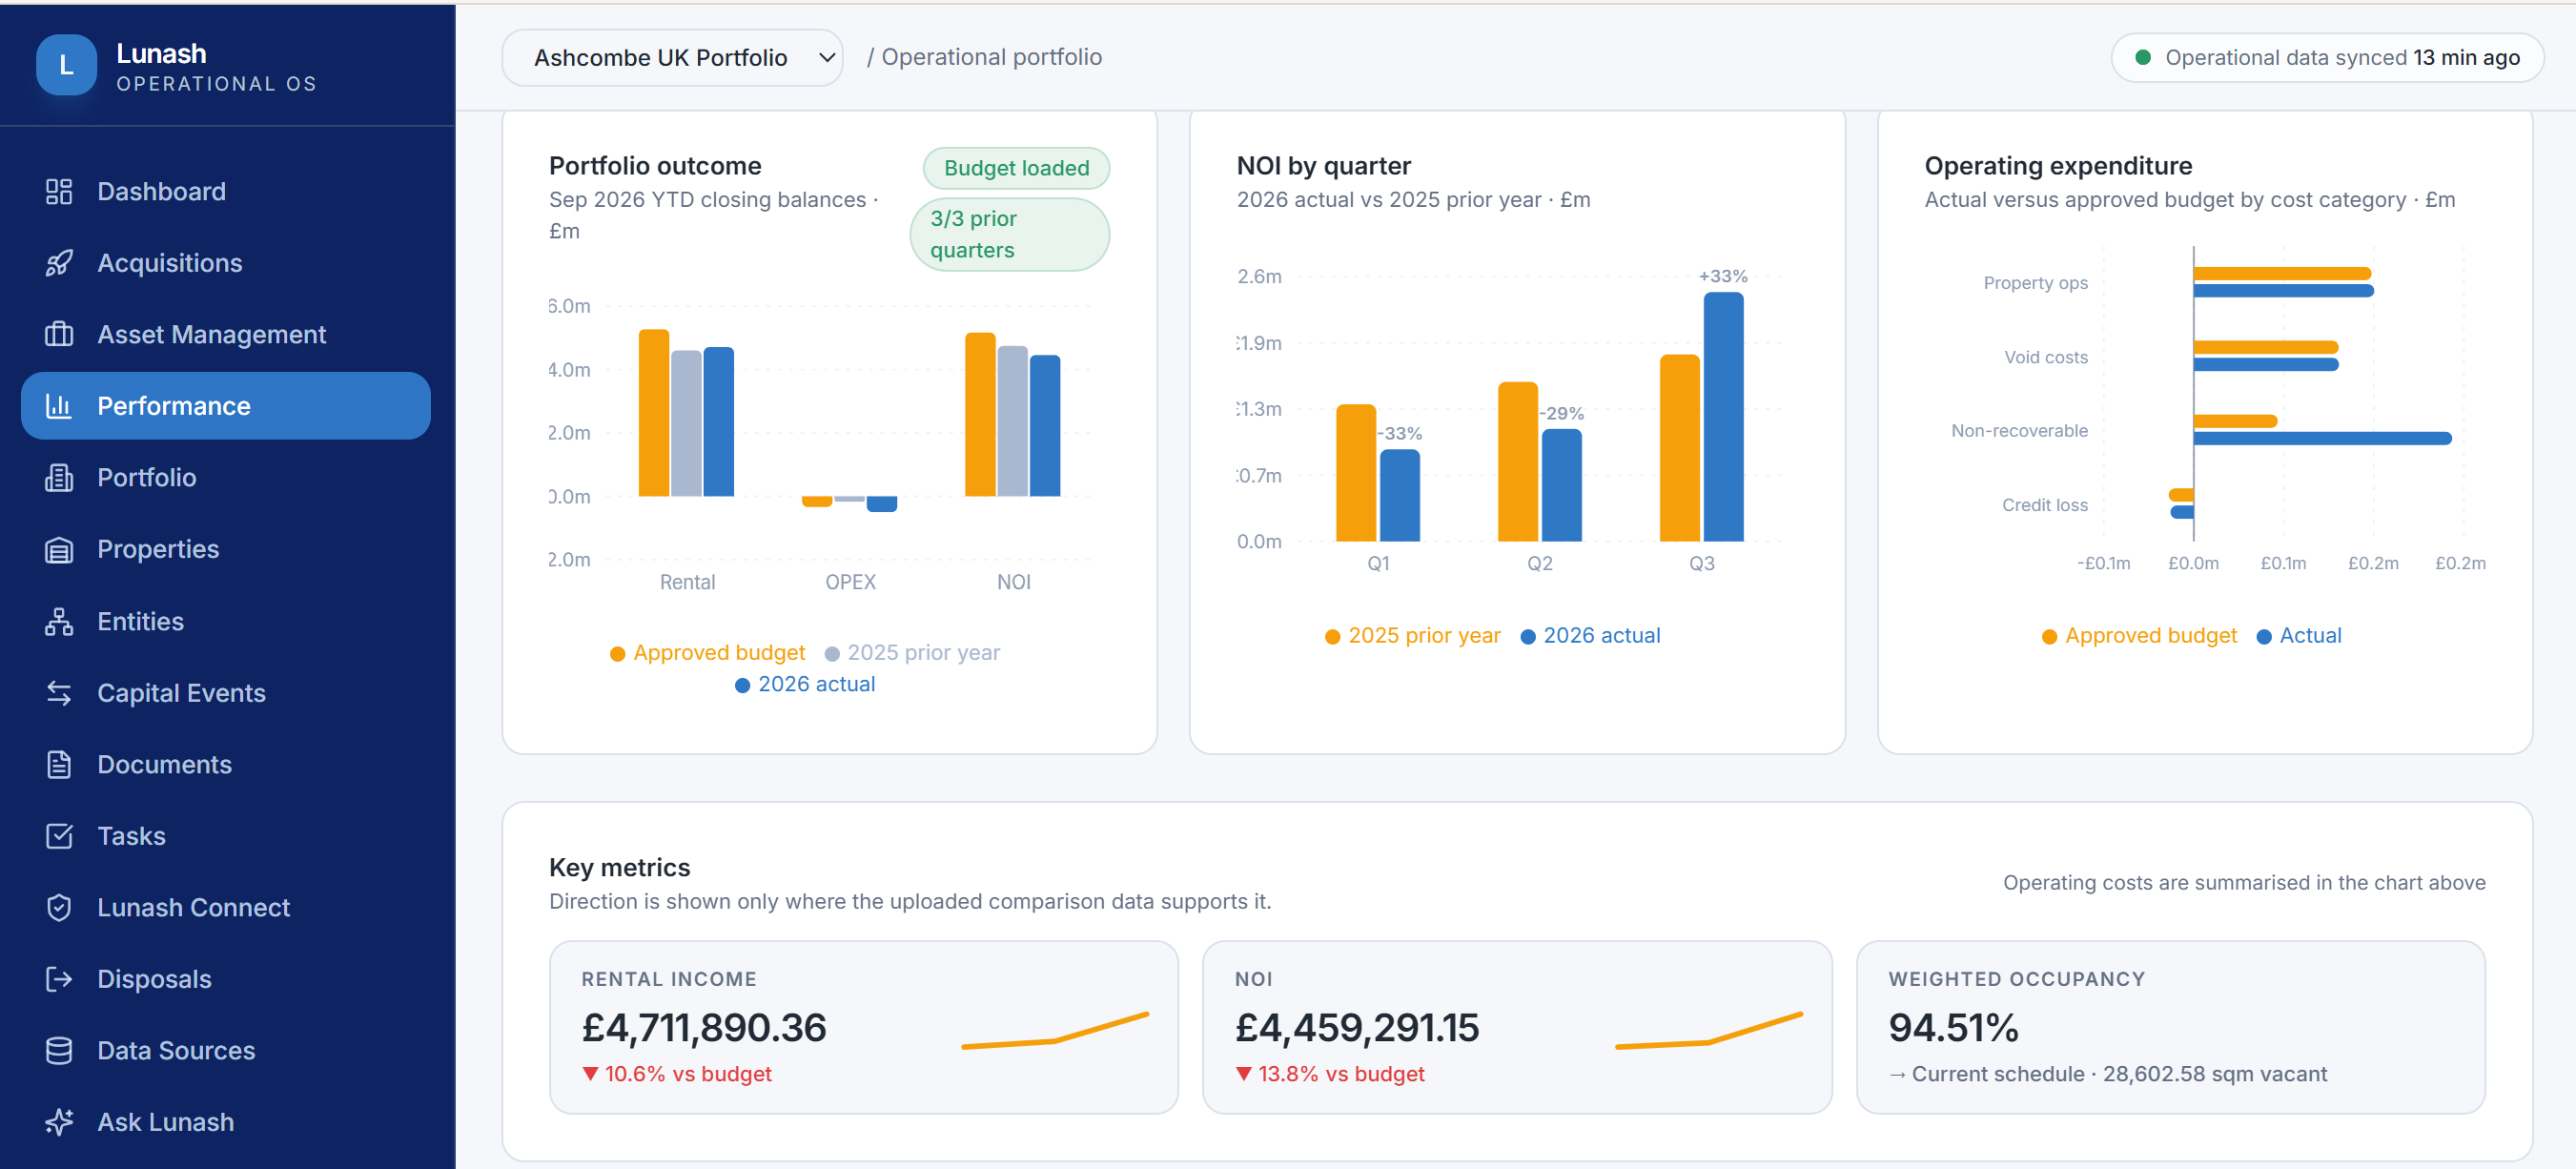
Task: Click the Capital Events arrows icon
Action: coord(59,693)
